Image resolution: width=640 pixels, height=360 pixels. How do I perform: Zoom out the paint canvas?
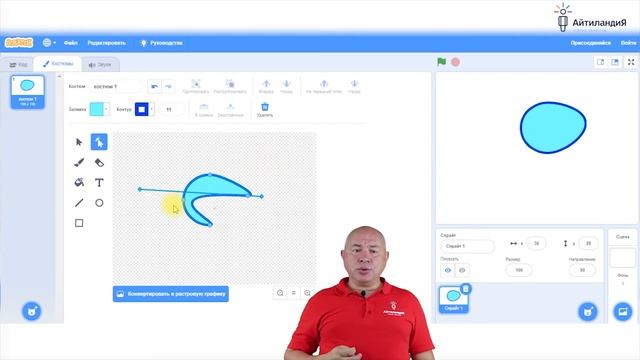click(x=280, y=293)
